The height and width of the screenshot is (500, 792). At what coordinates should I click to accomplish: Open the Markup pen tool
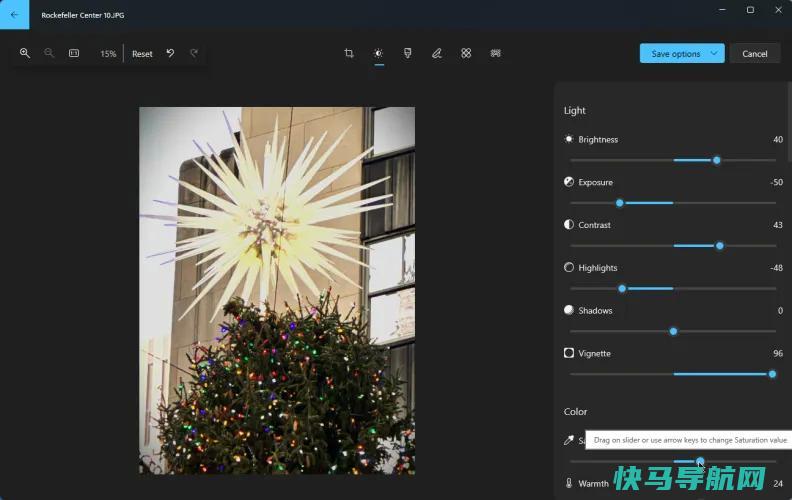click(x=437, y=53)
